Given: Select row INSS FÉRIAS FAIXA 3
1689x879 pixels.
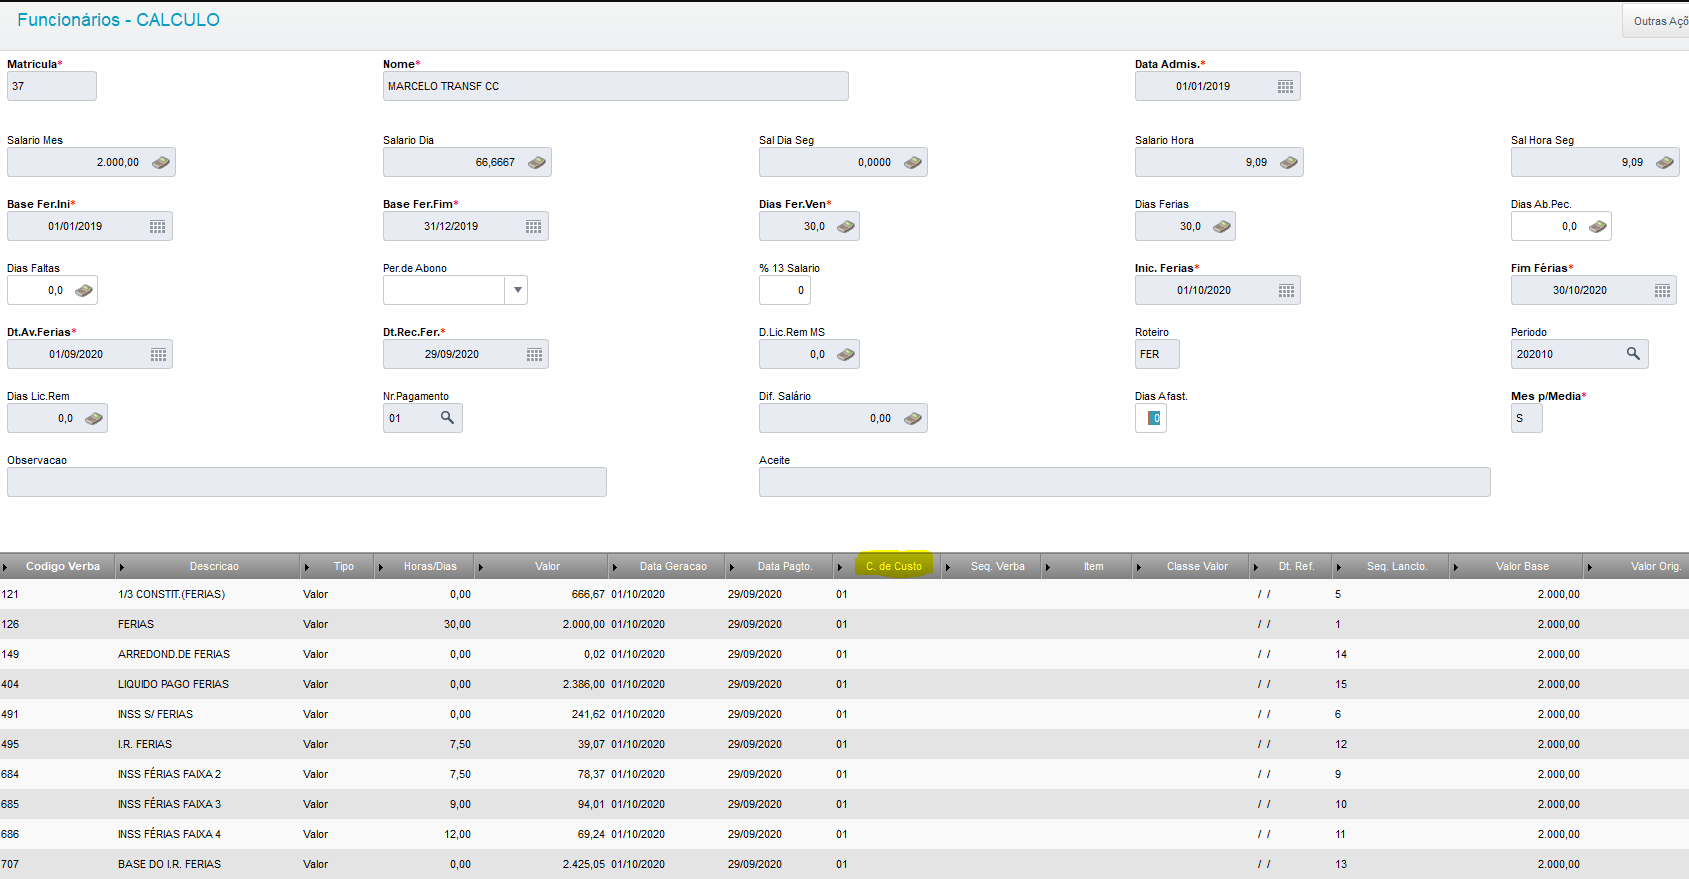Looking at the screenshot, I should 844,804.
